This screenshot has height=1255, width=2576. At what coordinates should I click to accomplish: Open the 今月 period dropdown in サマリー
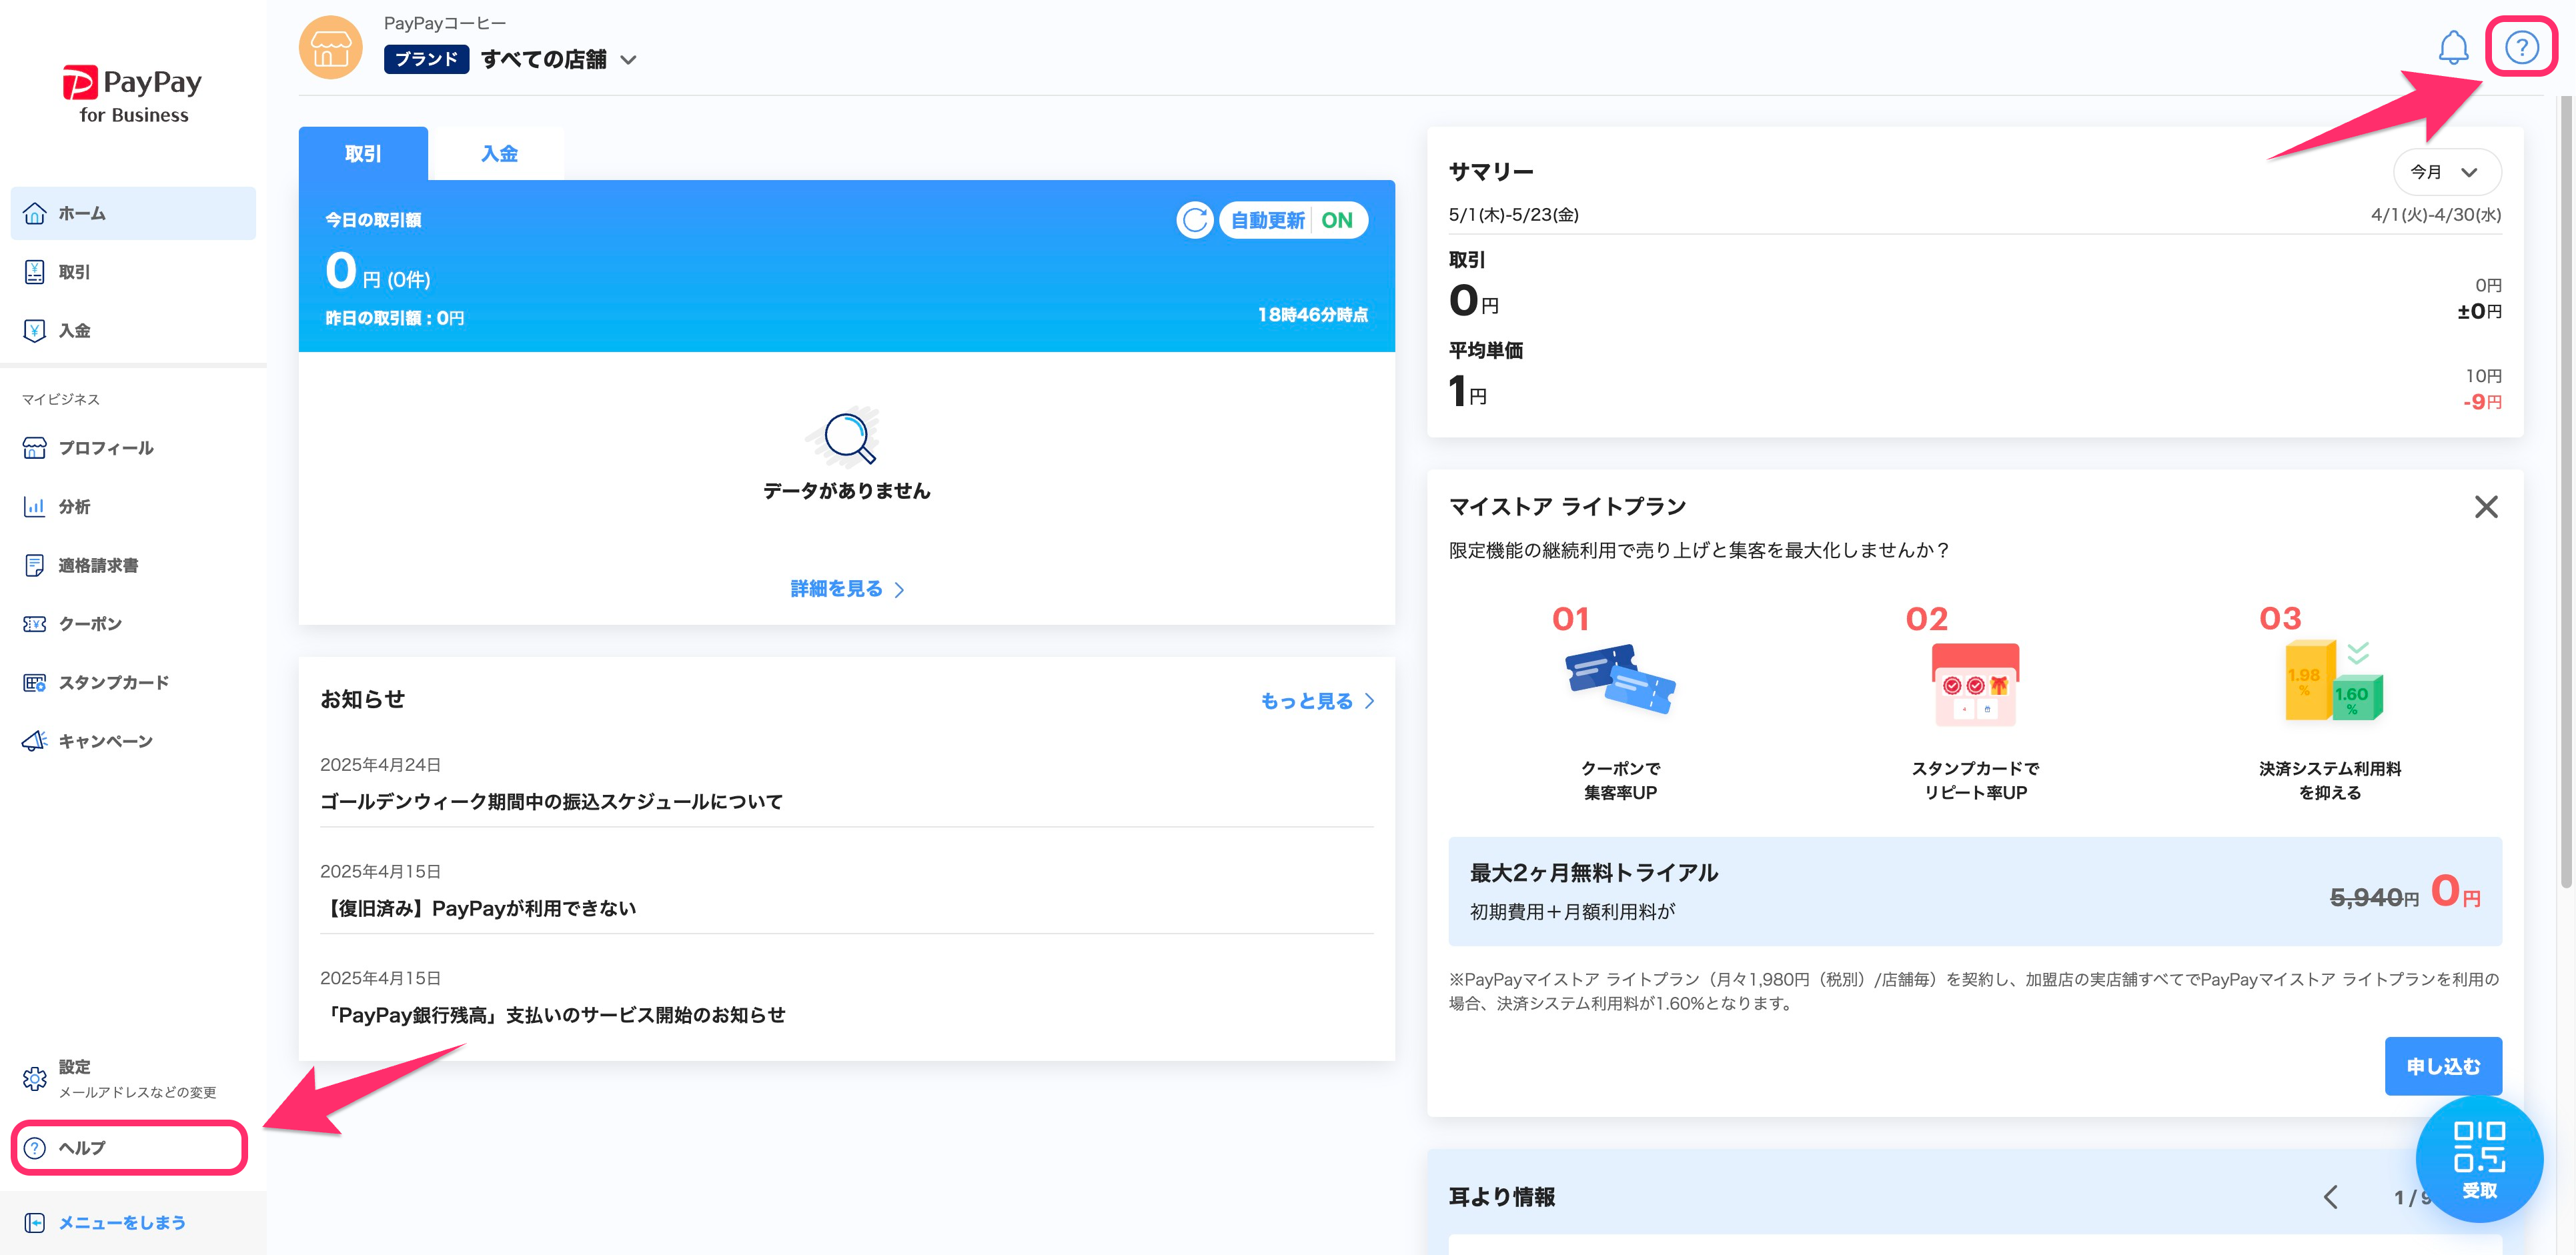pyautogui.click(x=2446, y=172)
